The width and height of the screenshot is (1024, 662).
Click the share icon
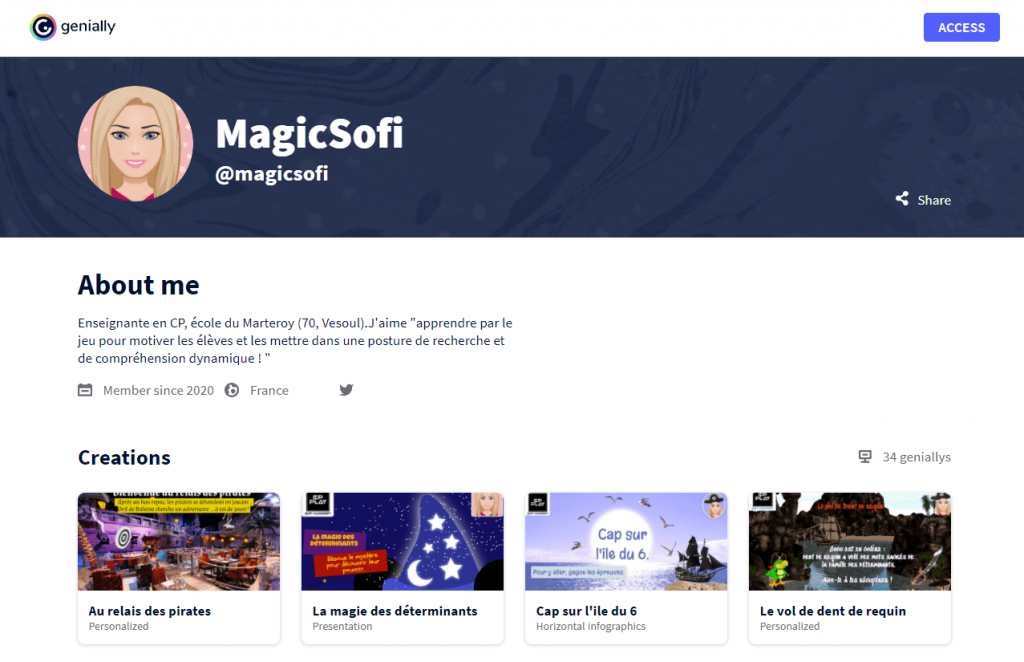(x=902, y=198)
